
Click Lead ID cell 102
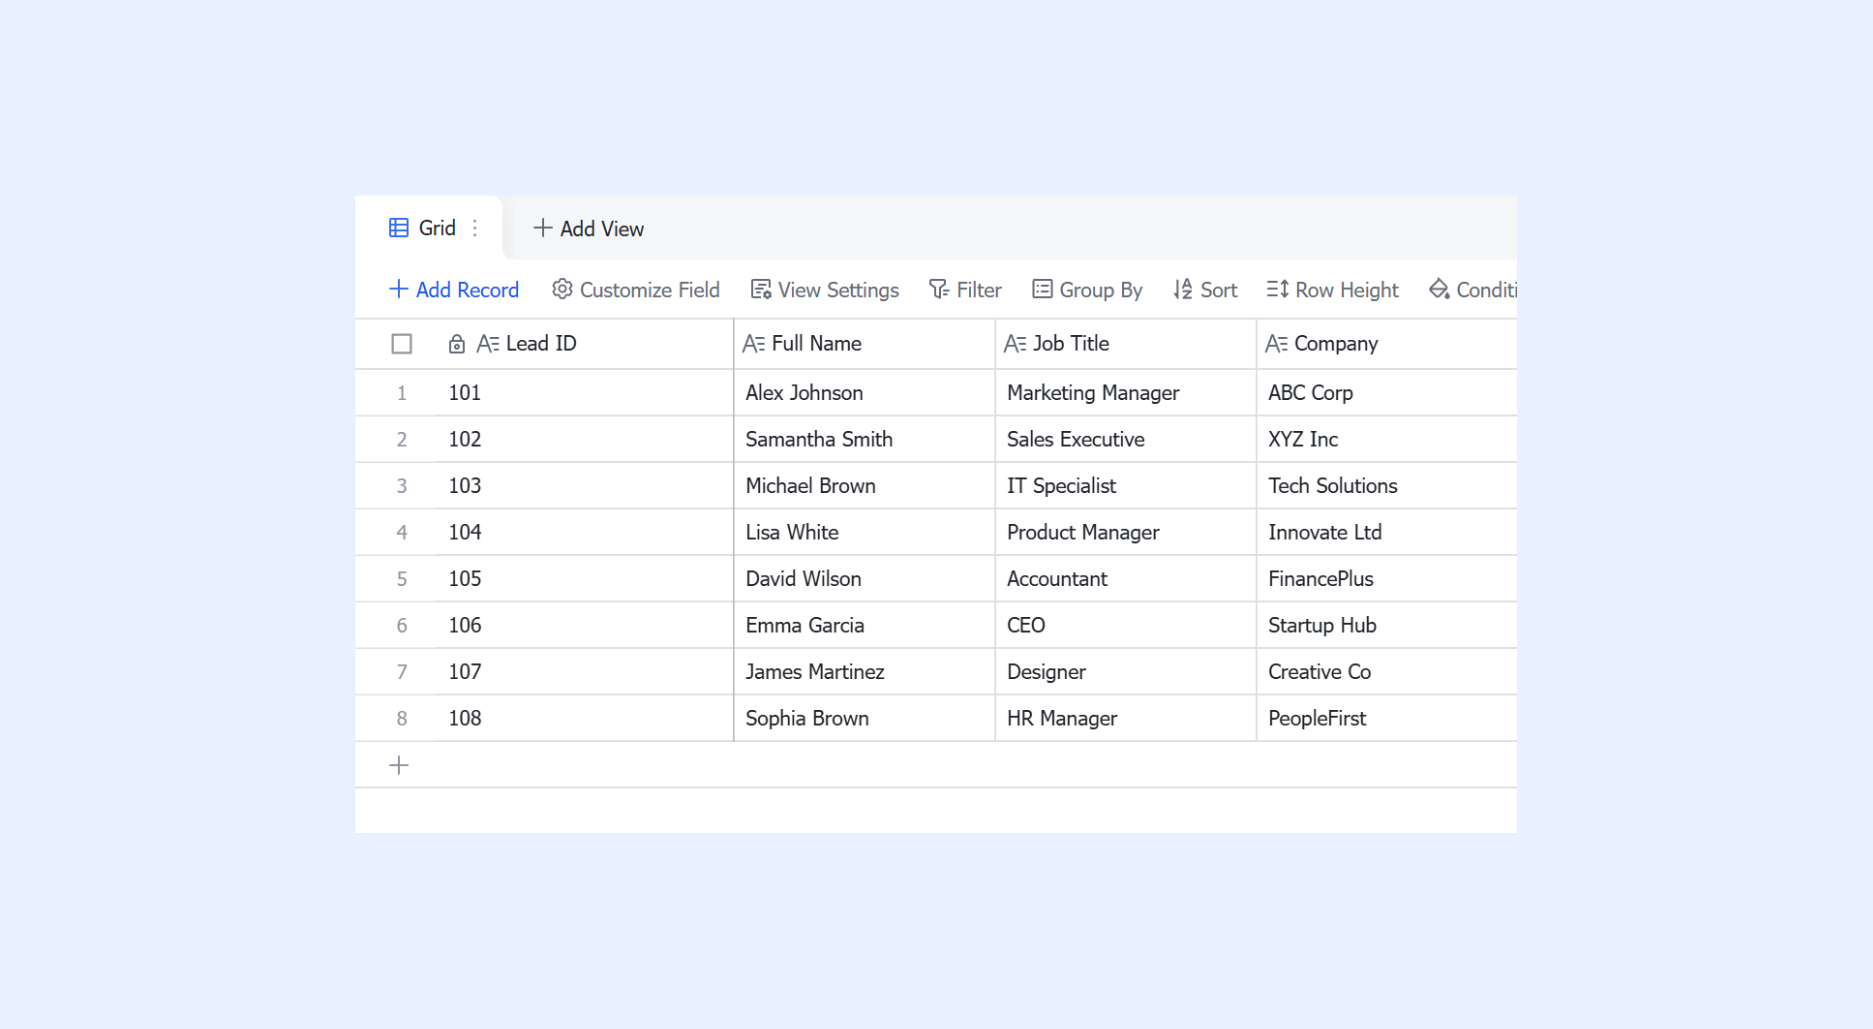click(x=585, y=439)
